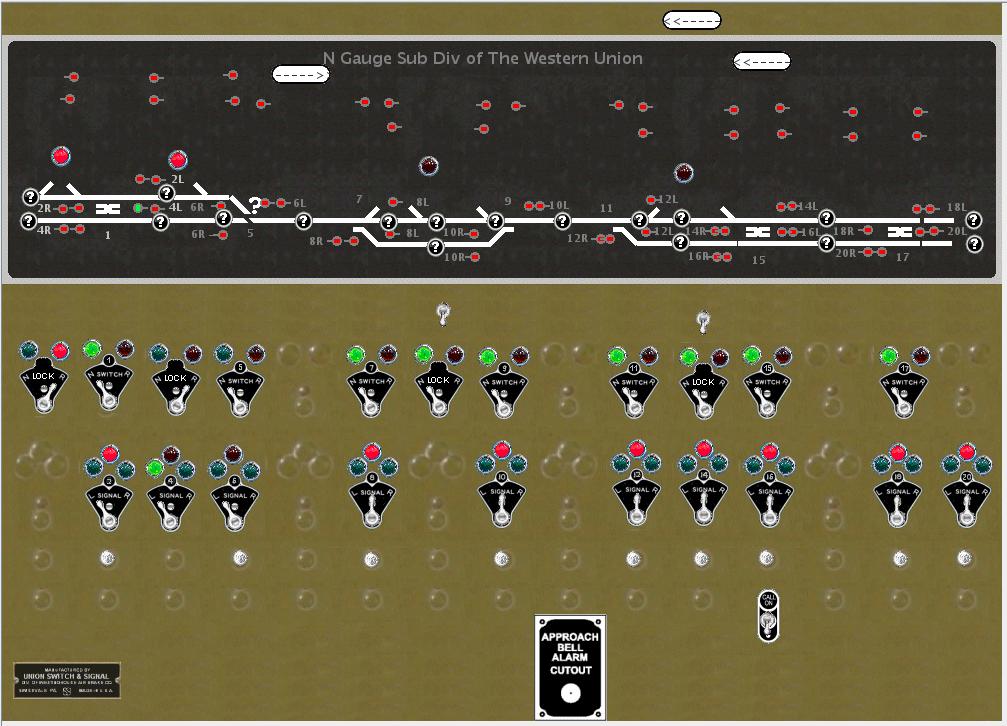Move signal lever number 20

[967, 500]
